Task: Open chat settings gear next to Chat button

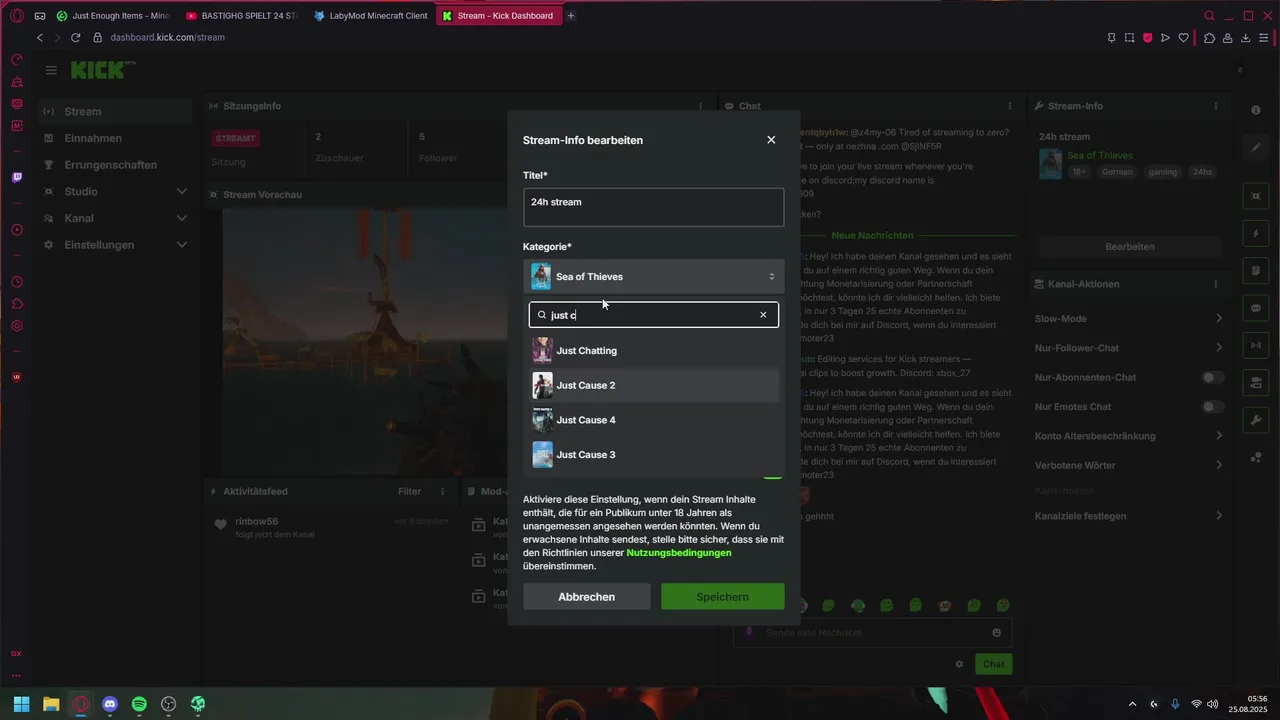Action: pos(959,664)
